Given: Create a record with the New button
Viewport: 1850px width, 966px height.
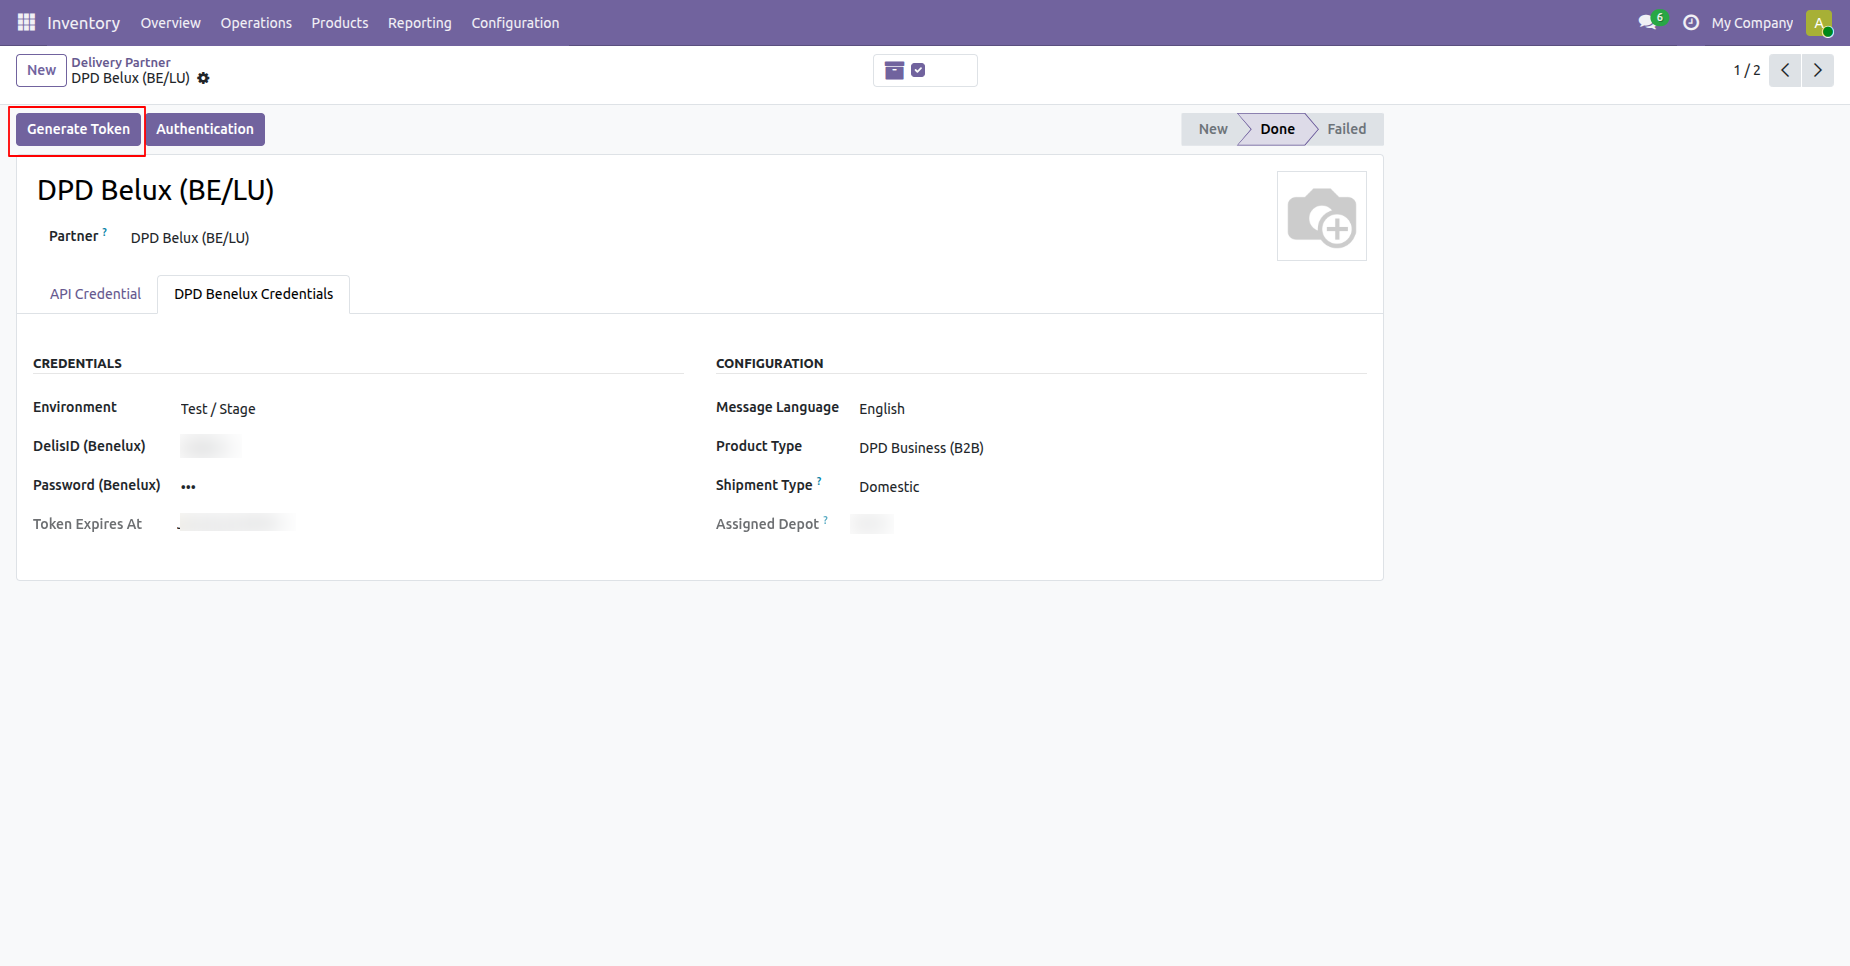Looking at the screenshot, I should 41,70.
